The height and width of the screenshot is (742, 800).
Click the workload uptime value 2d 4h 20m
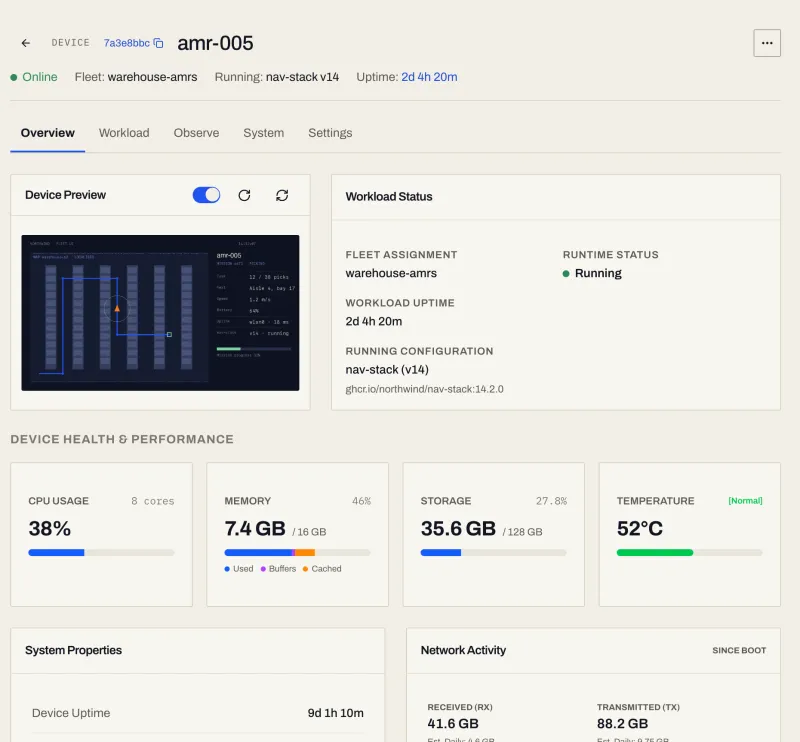(x=373, y=321)
